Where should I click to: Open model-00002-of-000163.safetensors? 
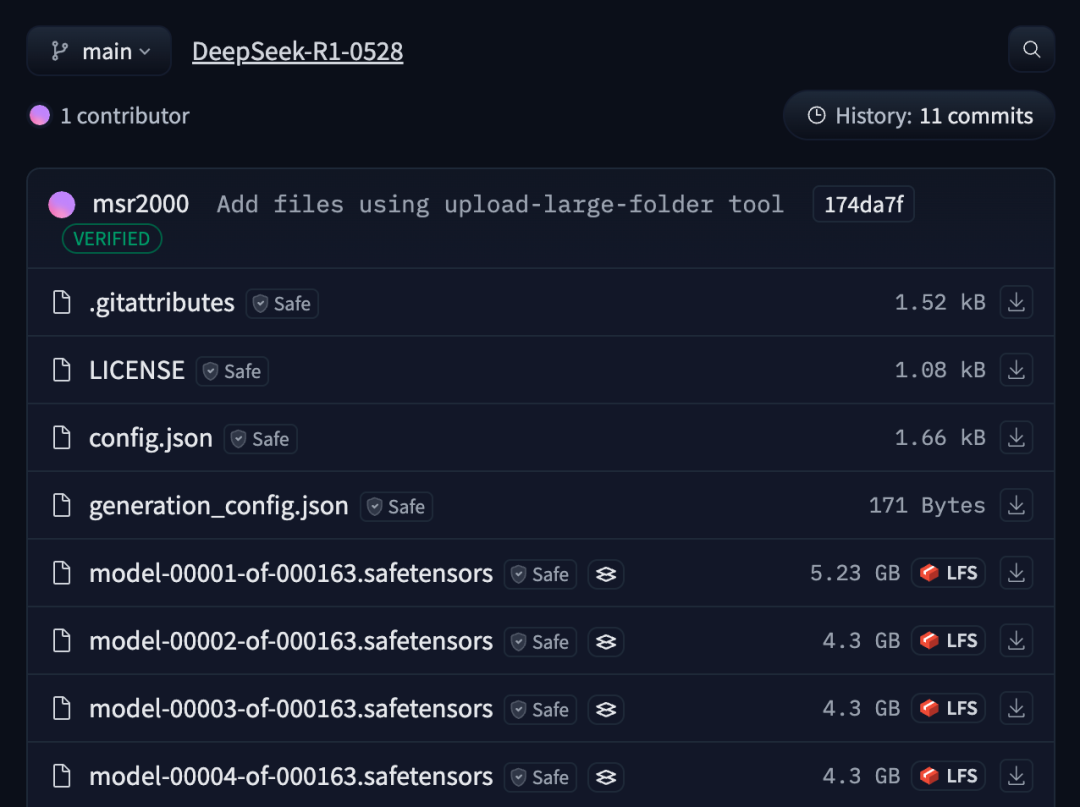tap(291, 641)
